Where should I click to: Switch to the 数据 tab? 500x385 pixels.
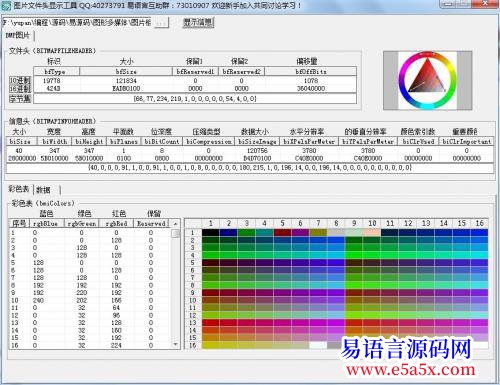[44, 190]
